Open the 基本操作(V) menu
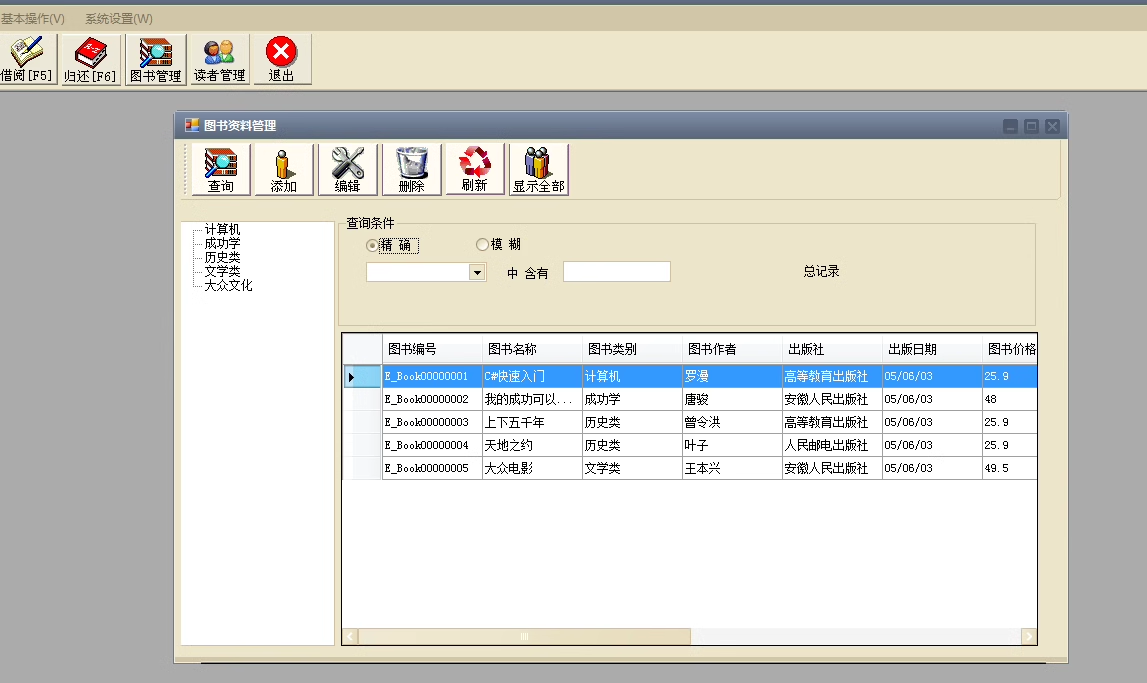The height and width of the screenshot is (683, 1147). [33, 18]
